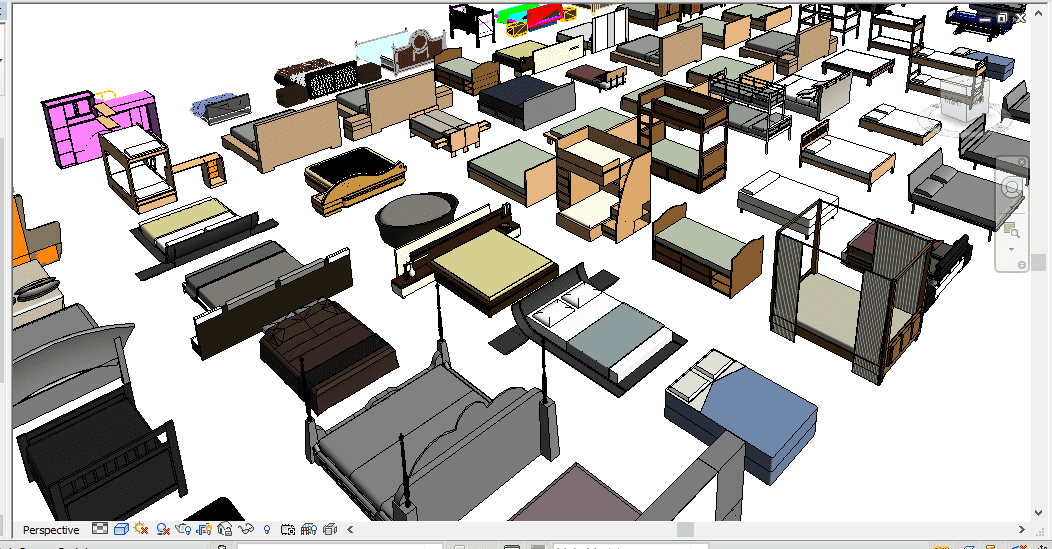1052x549 pixels.
Task: Click the crop region control icon
Action: 204,529
